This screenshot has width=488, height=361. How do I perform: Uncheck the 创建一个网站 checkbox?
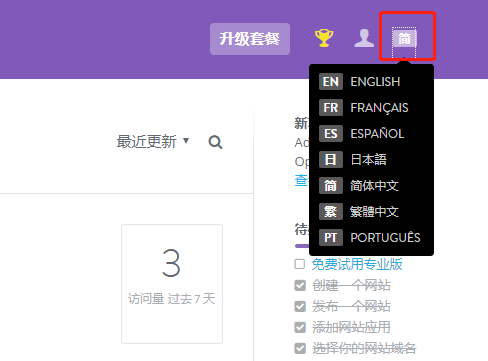point(300,285)
